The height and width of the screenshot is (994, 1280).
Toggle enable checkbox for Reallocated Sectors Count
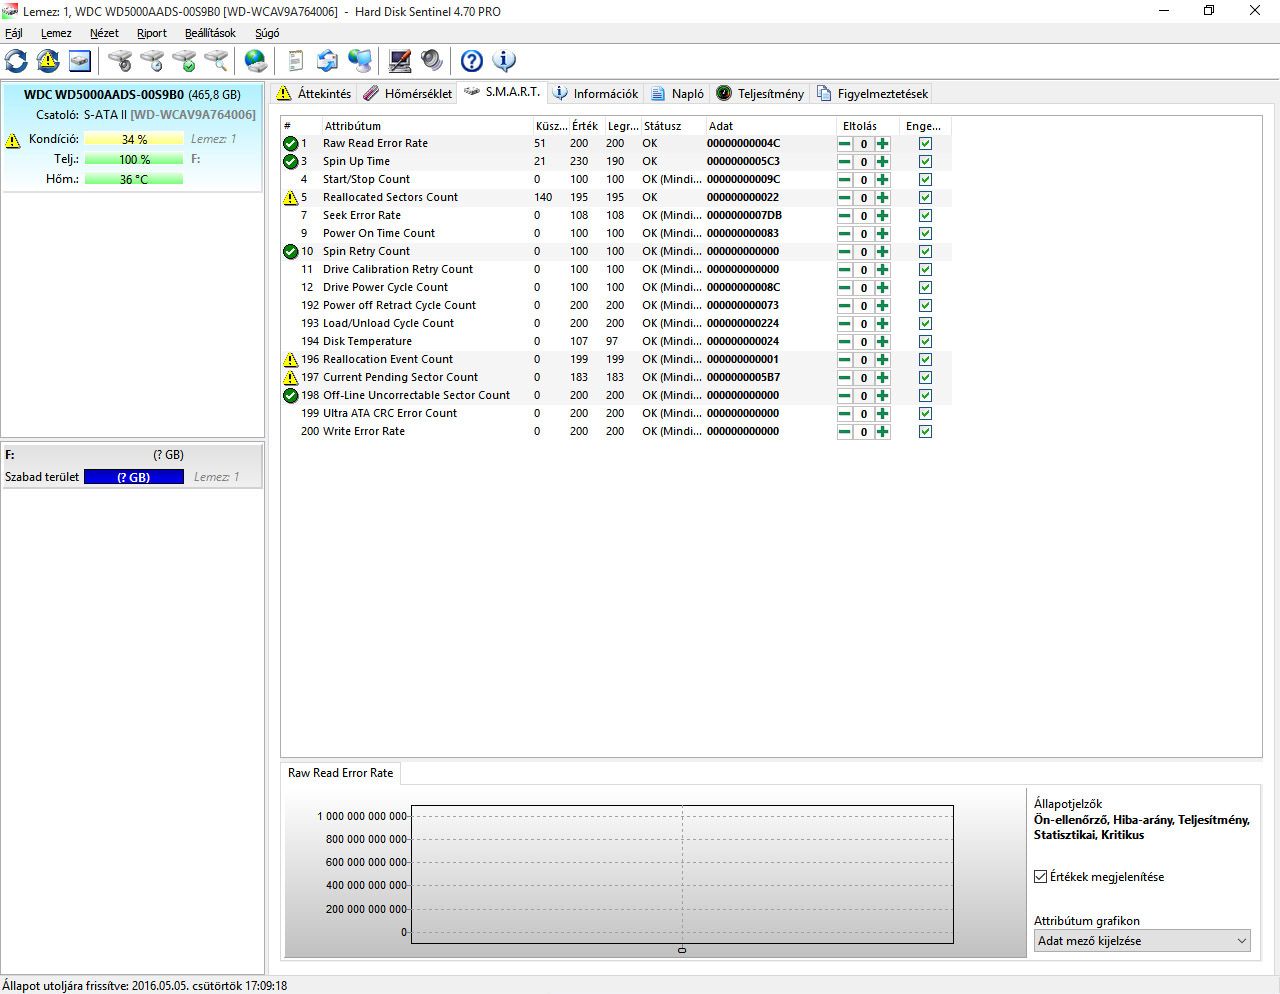(x=925, y=198)
